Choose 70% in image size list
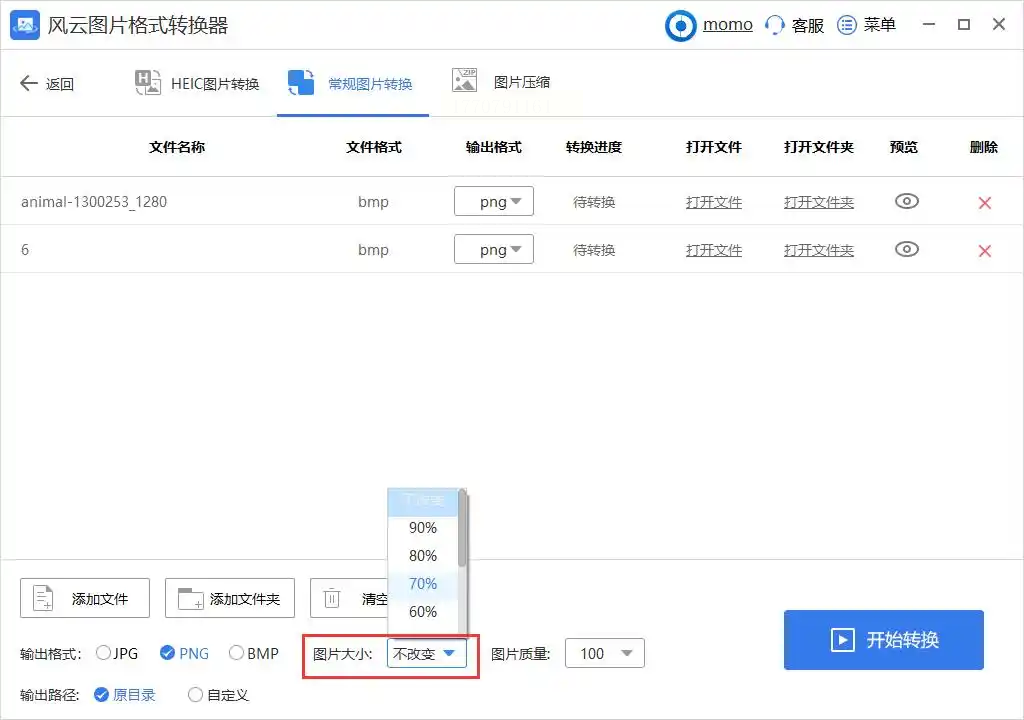Image resolution: width=1024 pixels, height=720 pixels. click(x=423, y=583)
